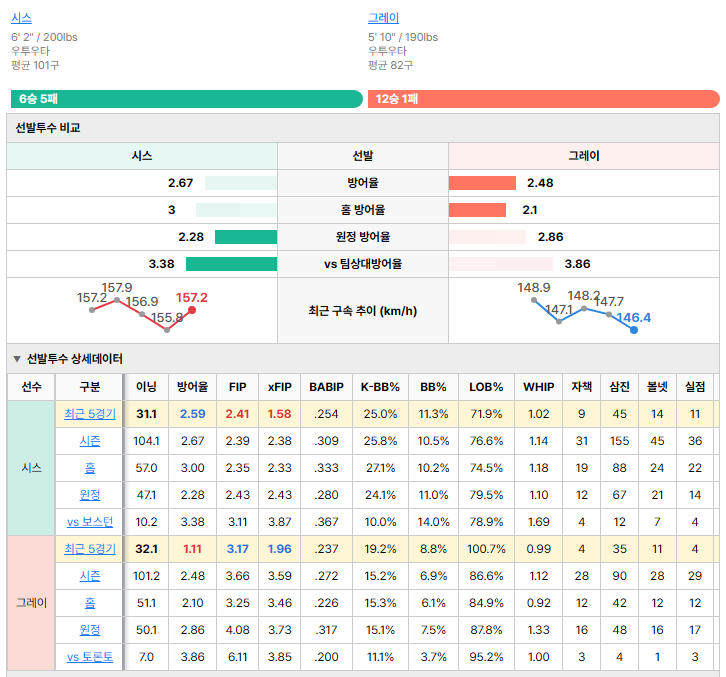Click the 6.11 FIP value vs 토론토
The height and width of the screenshot is (677, 726).
click(238, 657)
